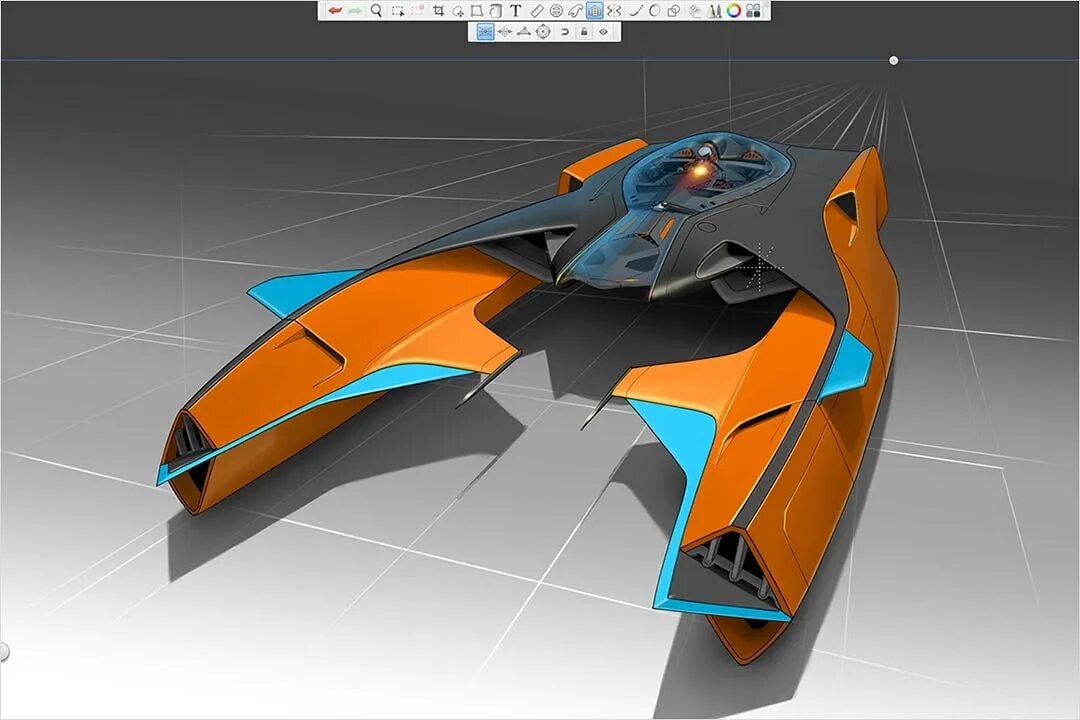This screenshot has height=720, width=1080.
Task: Turn on the Symmetry tool
Action: [614, 11]
